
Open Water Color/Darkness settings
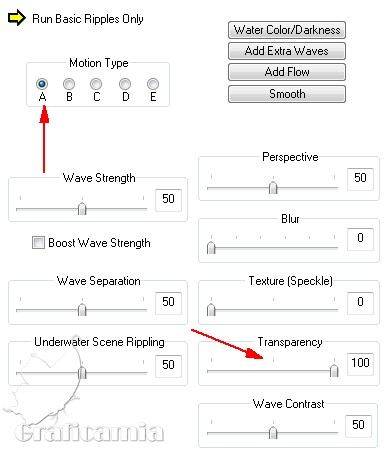287,30
